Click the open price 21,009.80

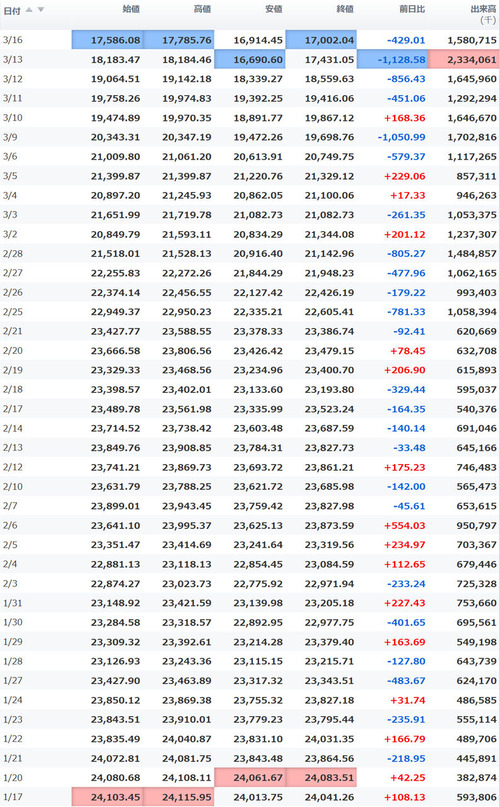pos(115,156)
